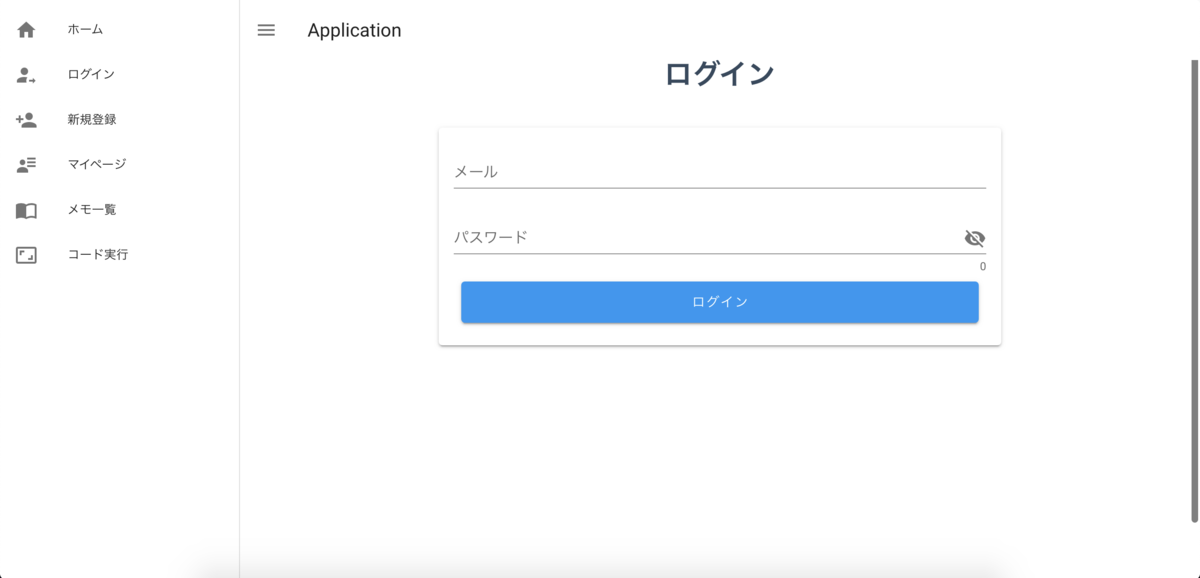The height and width of the screenshot is (578, 1200).
Task: Click the ログイン page heading
Action: click(x=719, y=74)
